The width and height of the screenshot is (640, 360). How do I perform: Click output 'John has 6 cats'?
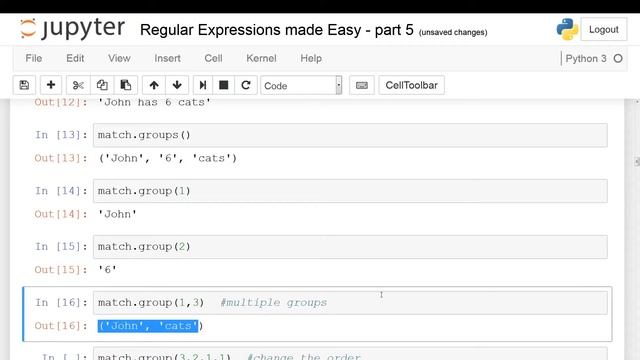pyautogui.click(x=154, y=102)
